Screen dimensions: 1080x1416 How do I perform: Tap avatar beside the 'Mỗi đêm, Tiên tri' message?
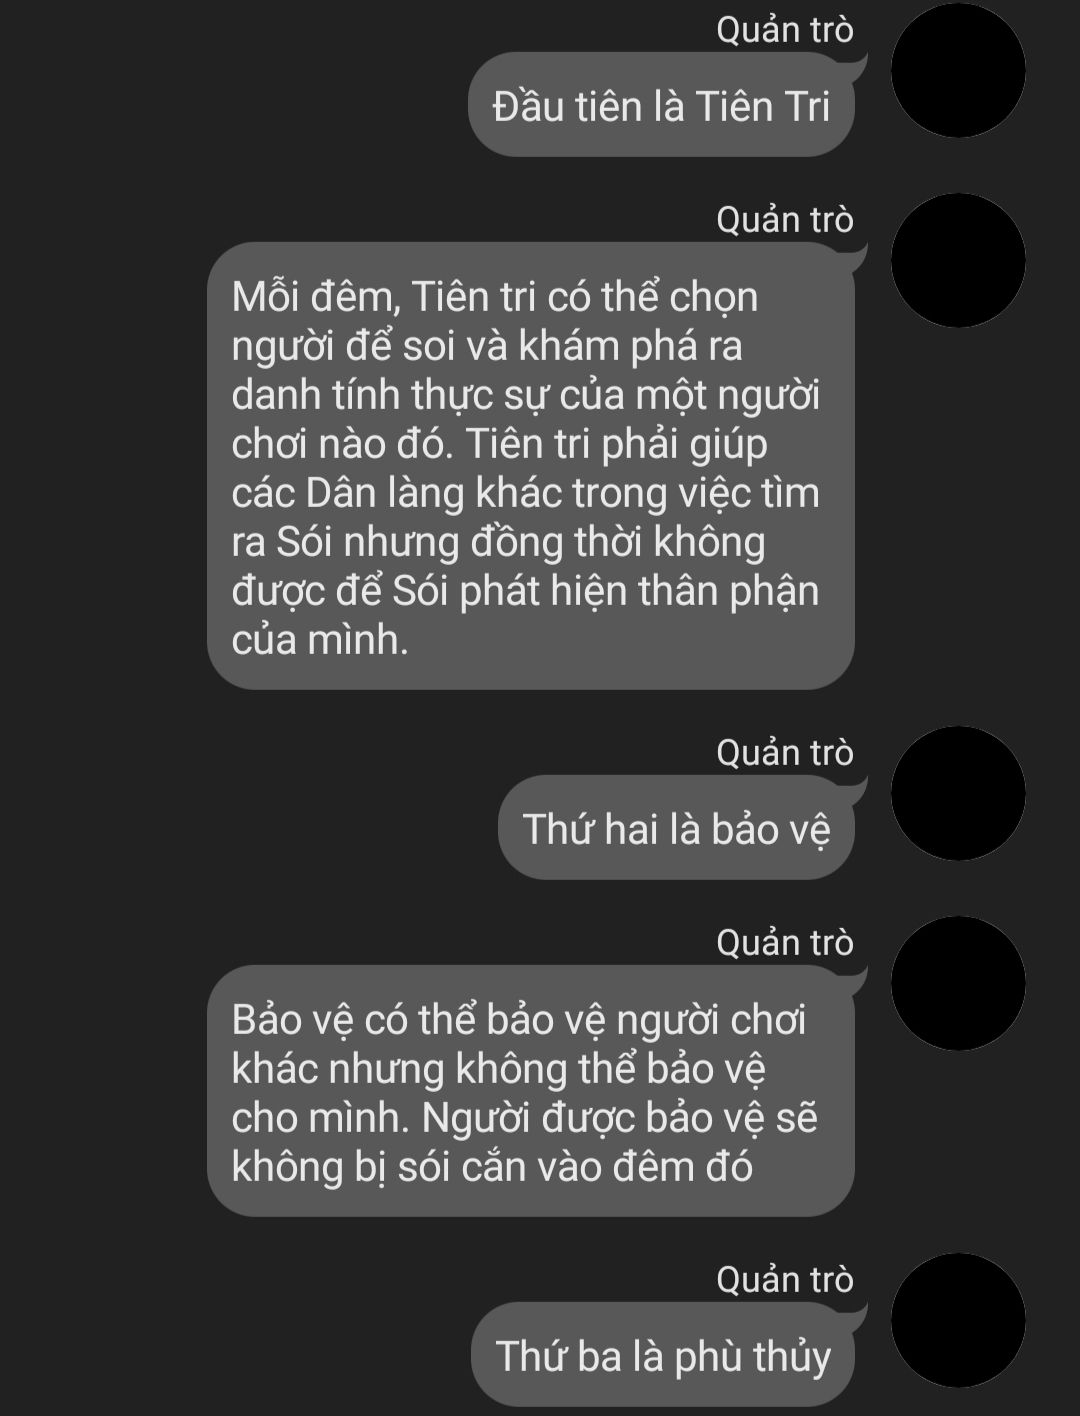tap(957, 260)
